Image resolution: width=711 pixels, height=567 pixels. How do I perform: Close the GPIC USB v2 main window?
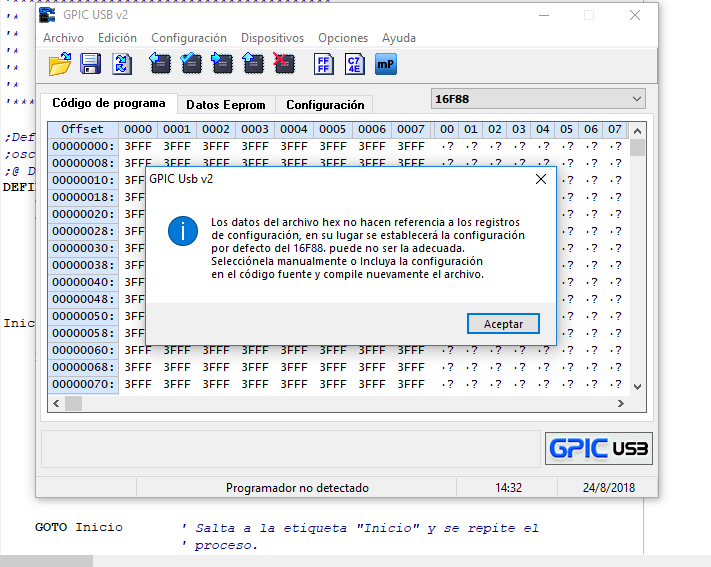click(x=635, y=15)
